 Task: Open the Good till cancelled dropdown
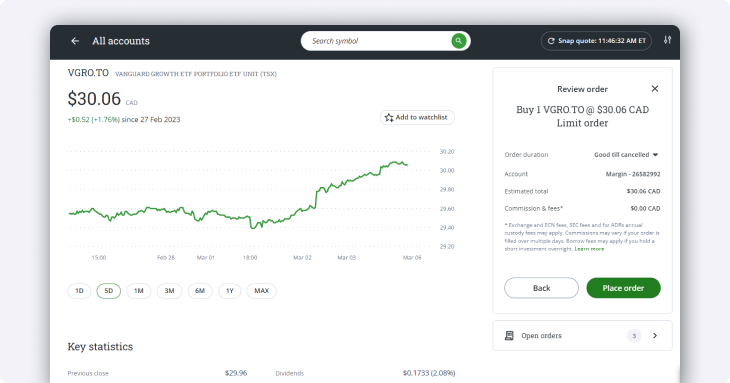[x=626, y=155]
